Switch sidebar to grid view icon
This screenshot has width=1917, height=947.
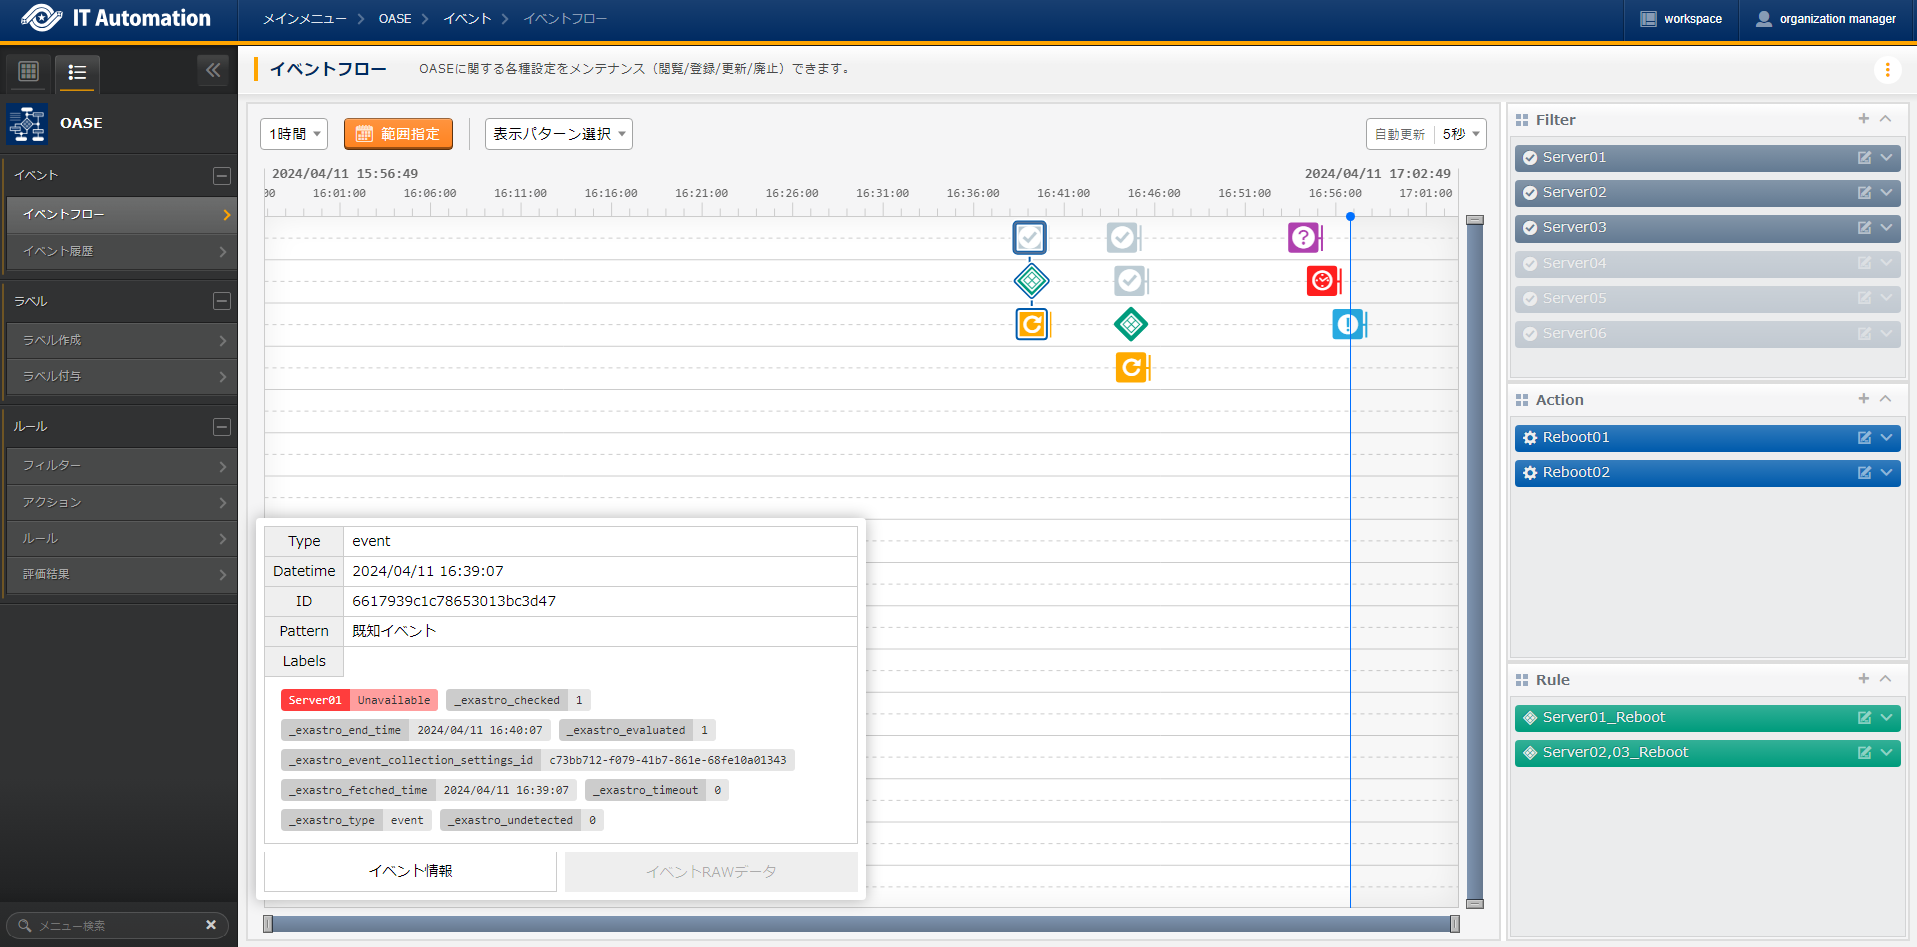click(x=29, y=71)
